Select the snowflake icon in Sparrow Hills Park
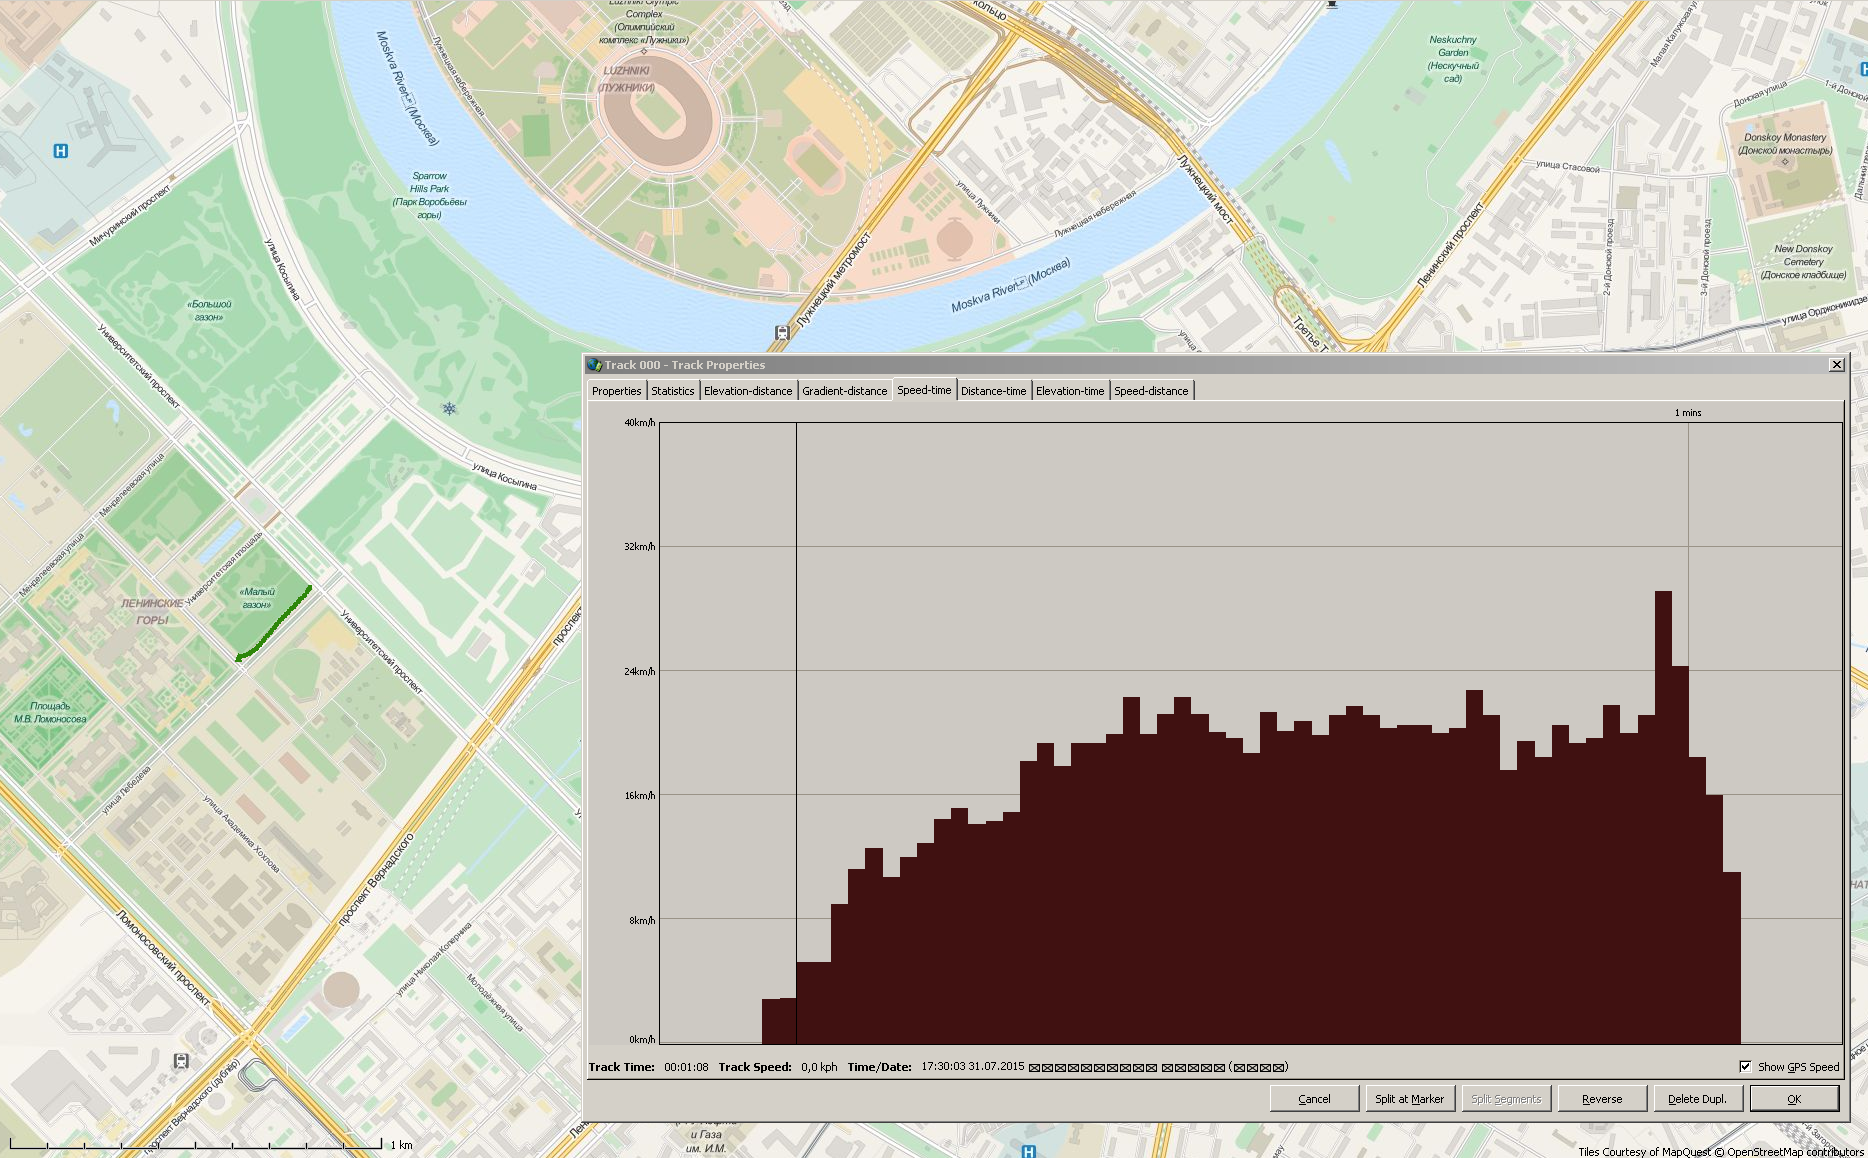Screen dimensions: 1868x1158 pyautogui.click(x=449, y=408)
